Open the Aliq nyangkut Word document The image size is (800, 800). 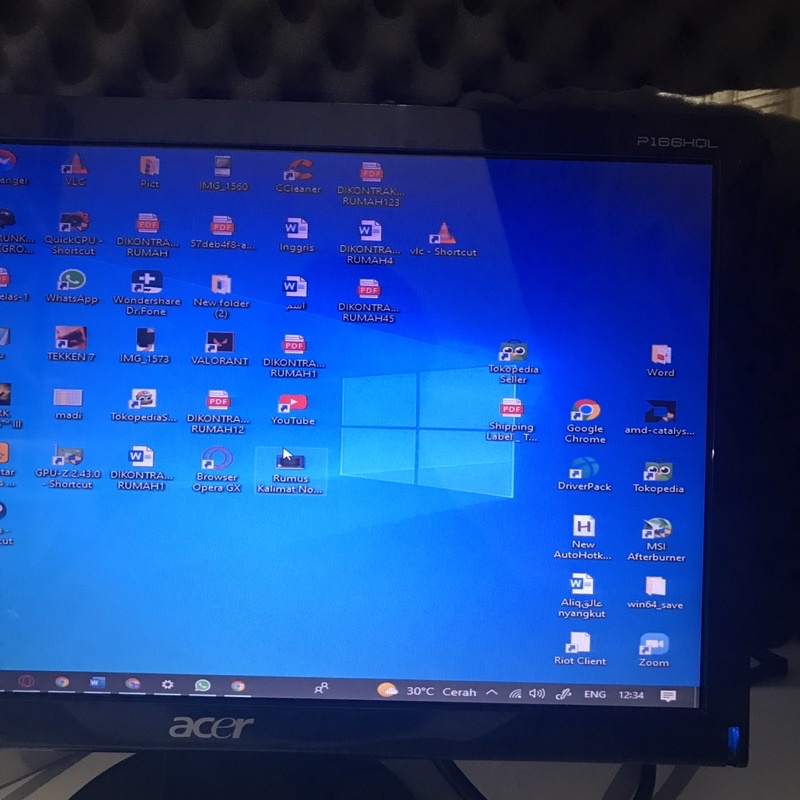[x=581, y=596]
